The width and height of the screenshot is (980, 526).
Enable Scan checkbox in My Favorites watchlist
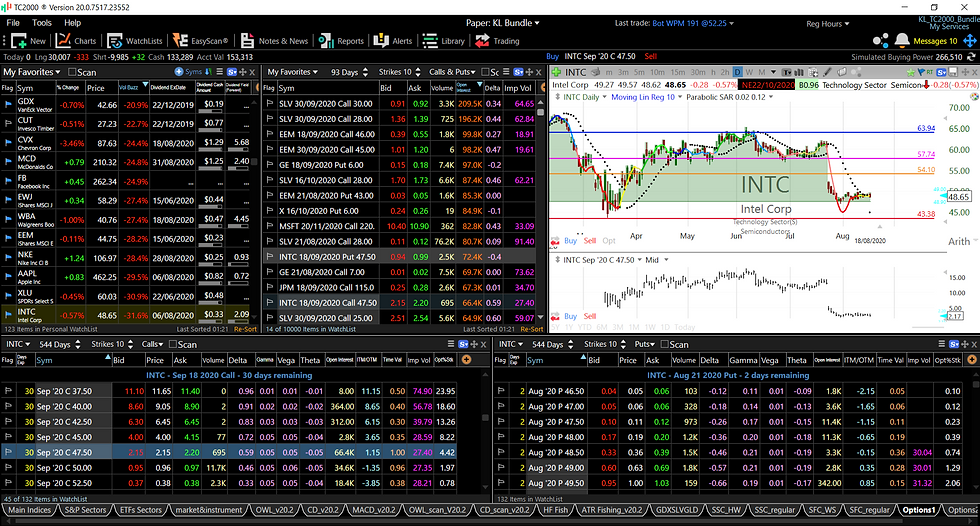72,72
